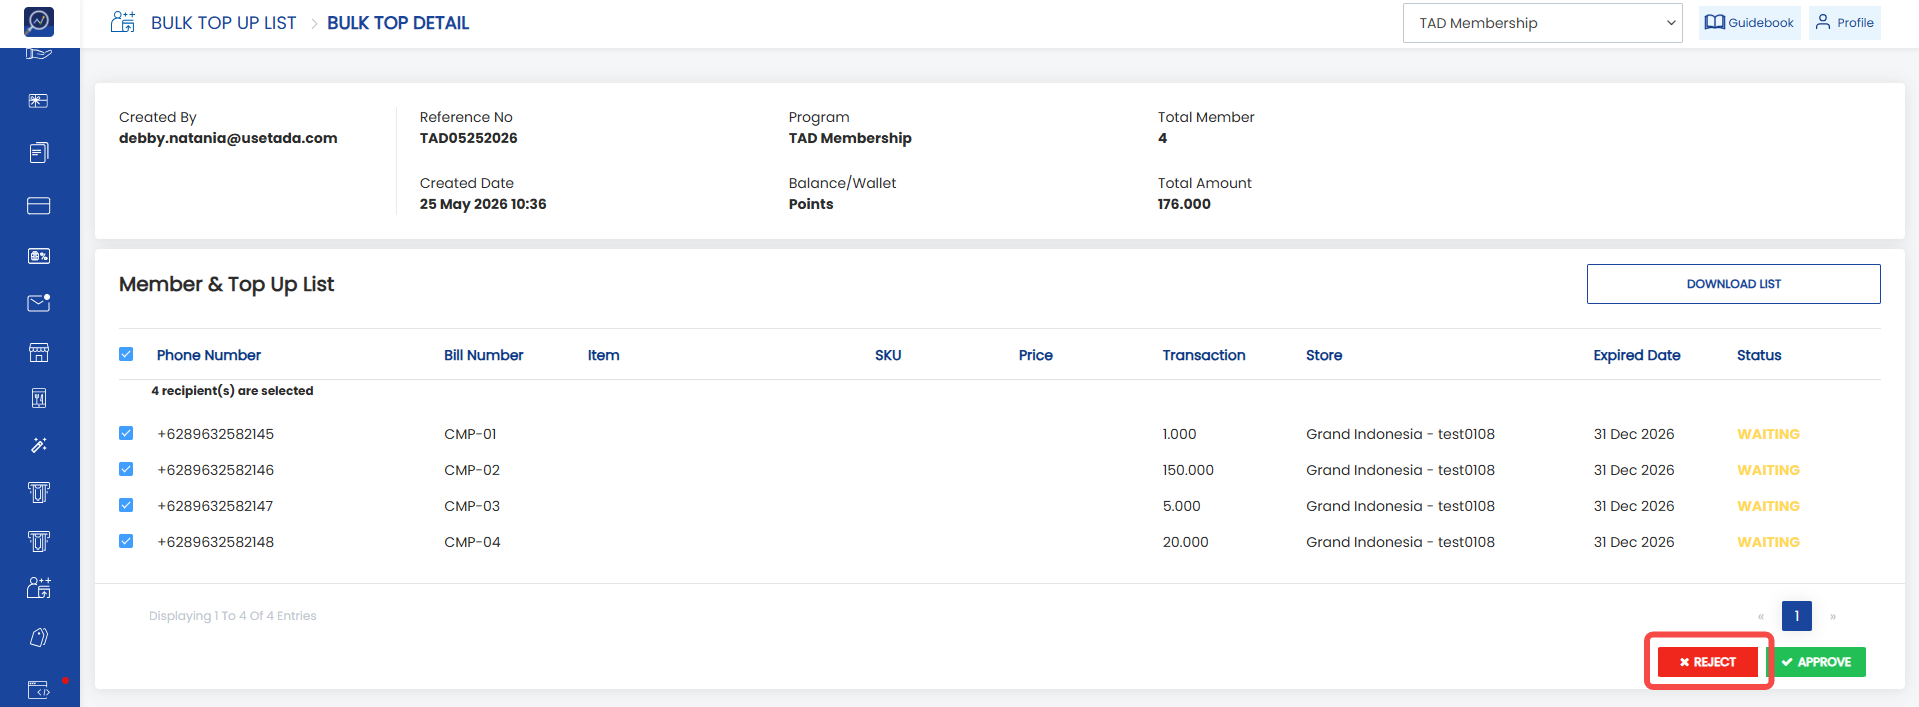Viewport: 1919px width, 707px height.
Task: Toggle the select-all checkbox in the header
Action: tap(126, 354)
